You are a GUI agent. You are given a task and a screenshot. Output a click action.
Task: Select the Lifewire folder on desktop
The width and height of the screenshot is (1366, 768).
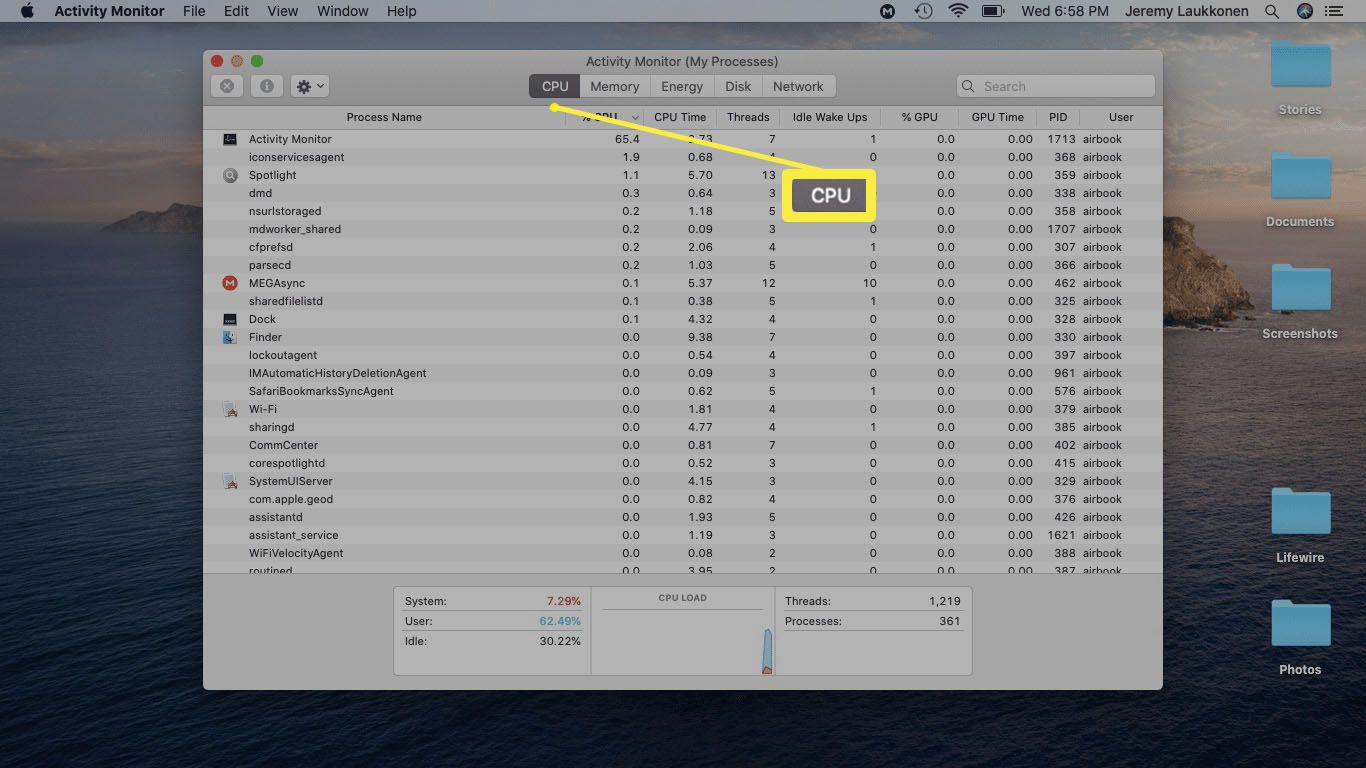pos(1300,526)
